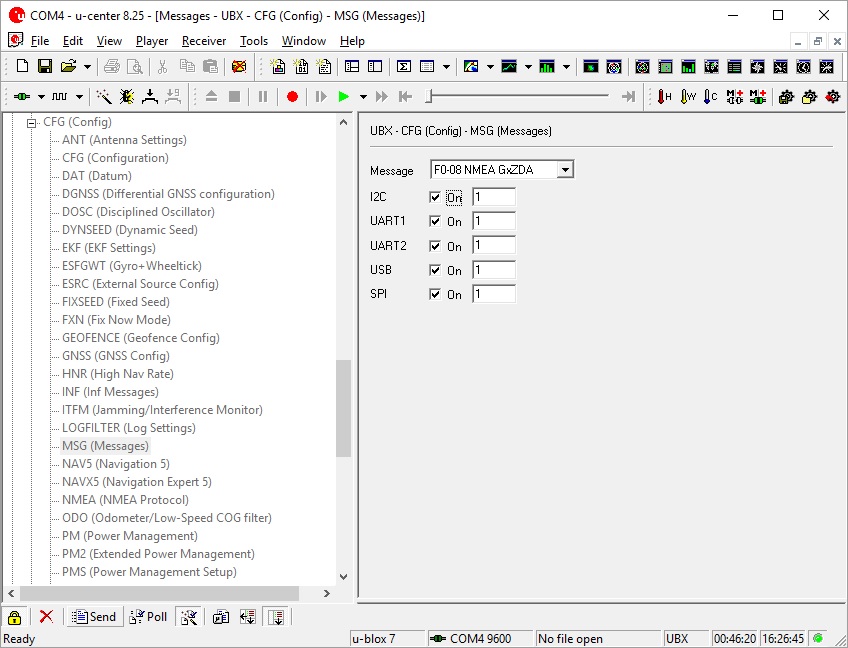Click the red Hotstart thermometer icon
This screenshot has width=848, height=648.
[x=664, y=96]
